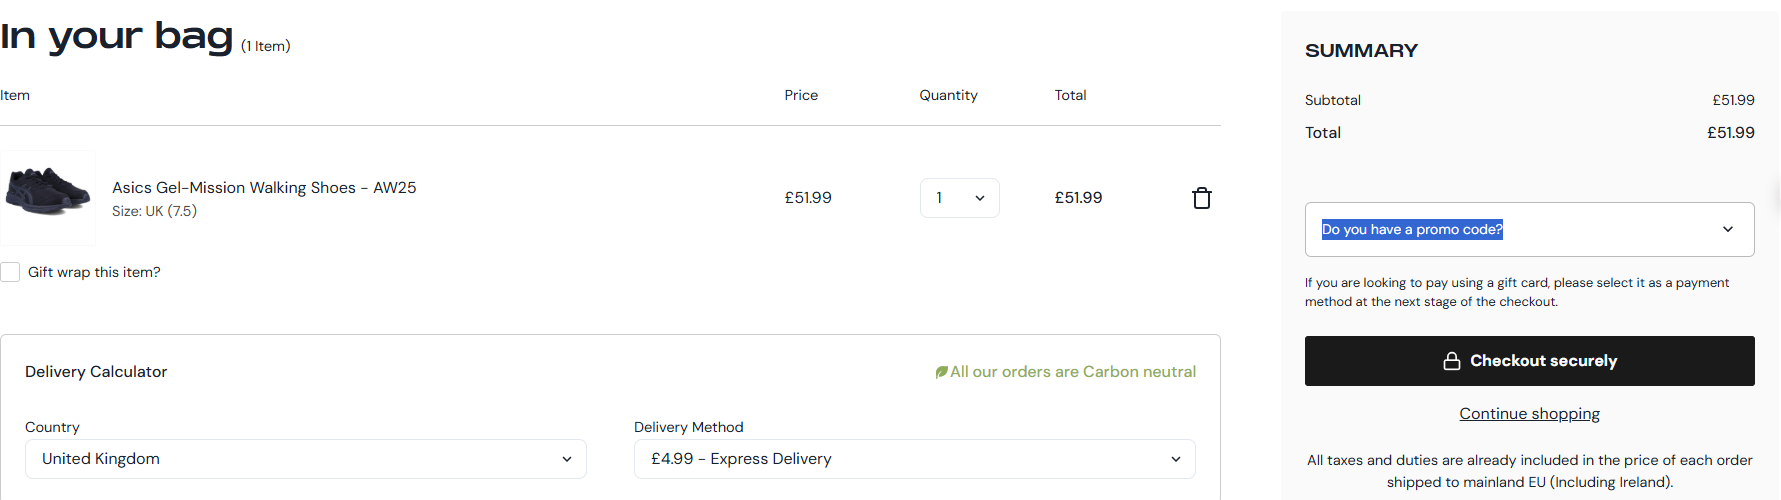Expand "Do you have a promo code?" section
Screen dimensions: 1781x500
click(x=1411, y=229)
